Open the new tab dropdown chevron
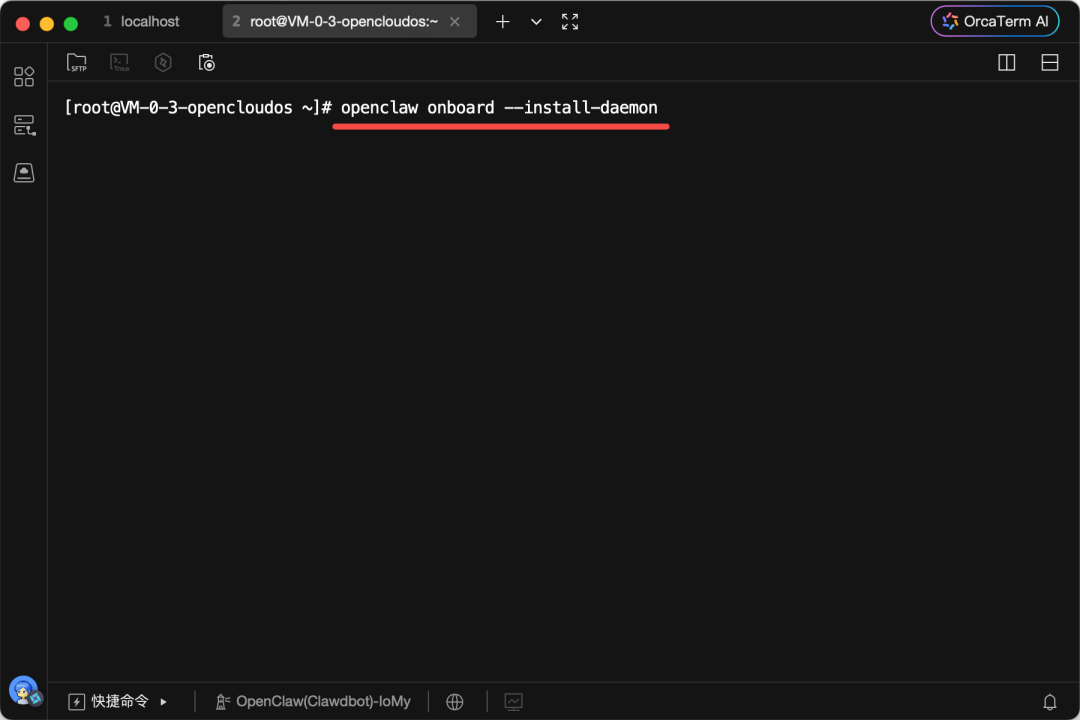The width and height of the screenshot is (1080, 720). (536, 21)
